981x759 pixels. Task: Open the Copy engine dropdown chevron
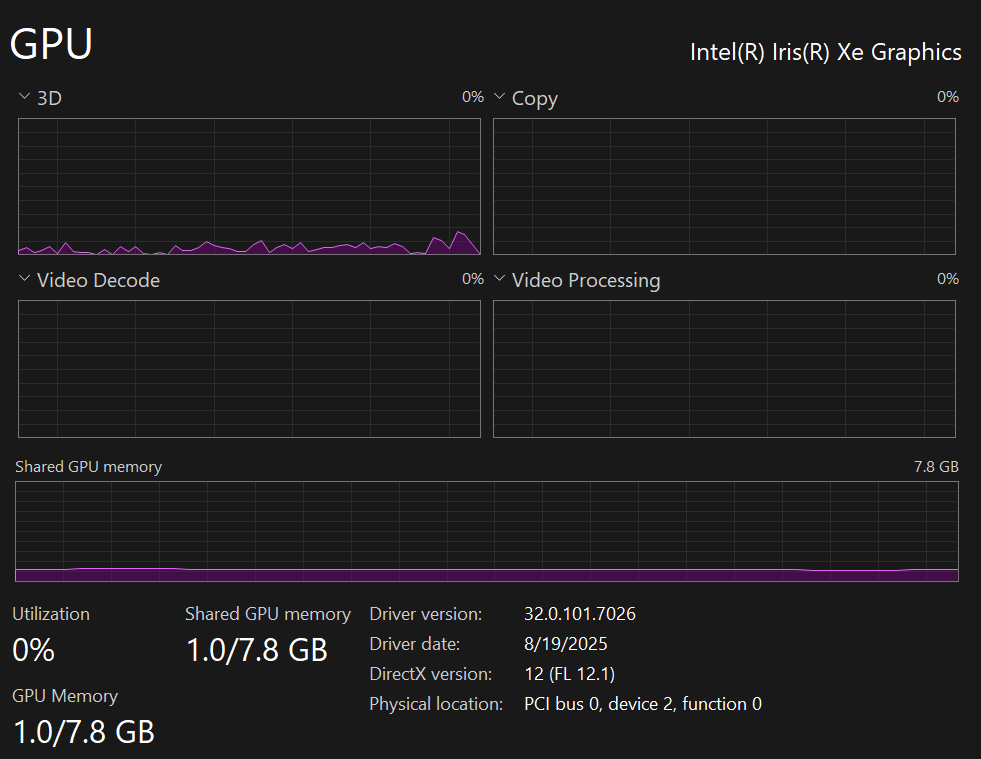tap(499, 97)
